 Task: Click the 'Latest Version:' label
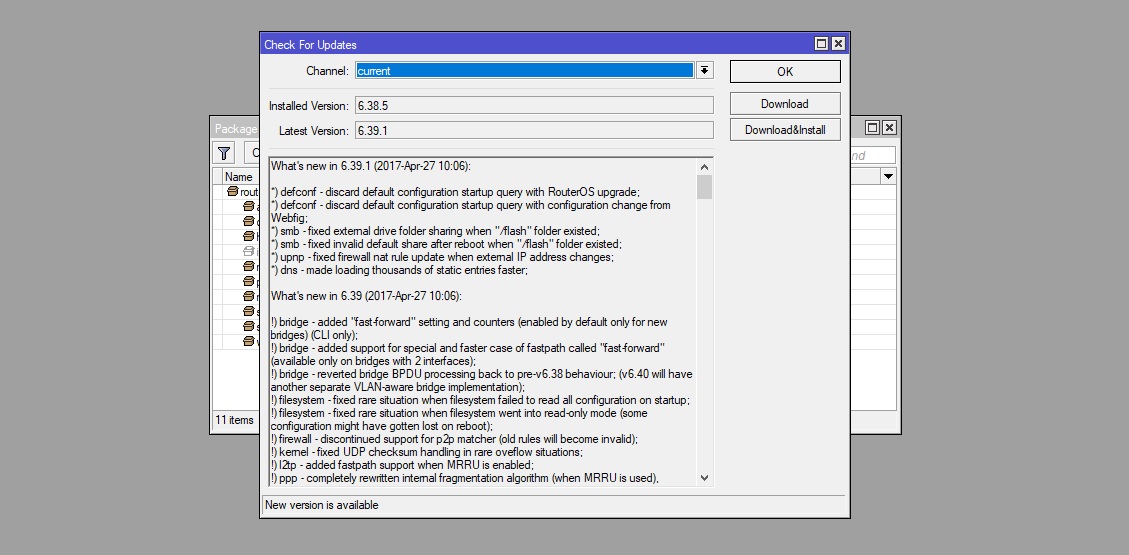tap(314, 131)
